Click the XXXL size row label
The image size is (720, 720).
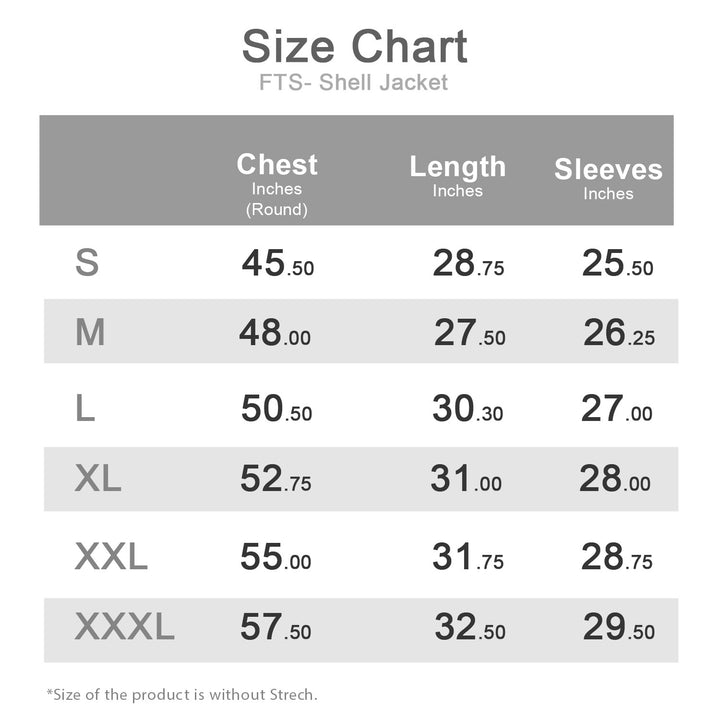click(124, 628)
